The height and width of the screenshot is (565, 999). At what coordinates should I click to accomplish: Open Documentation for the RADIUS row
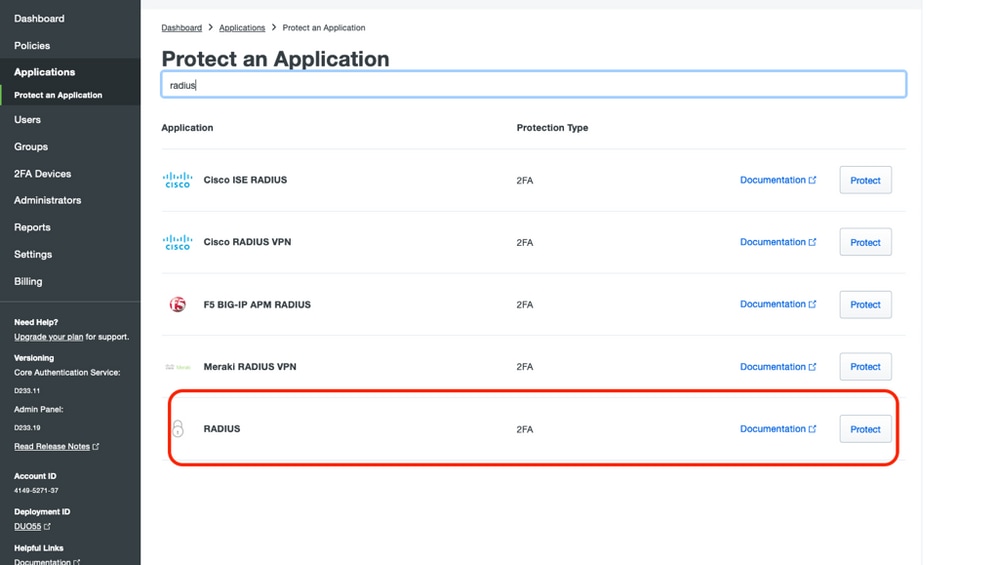coord(778,429)
